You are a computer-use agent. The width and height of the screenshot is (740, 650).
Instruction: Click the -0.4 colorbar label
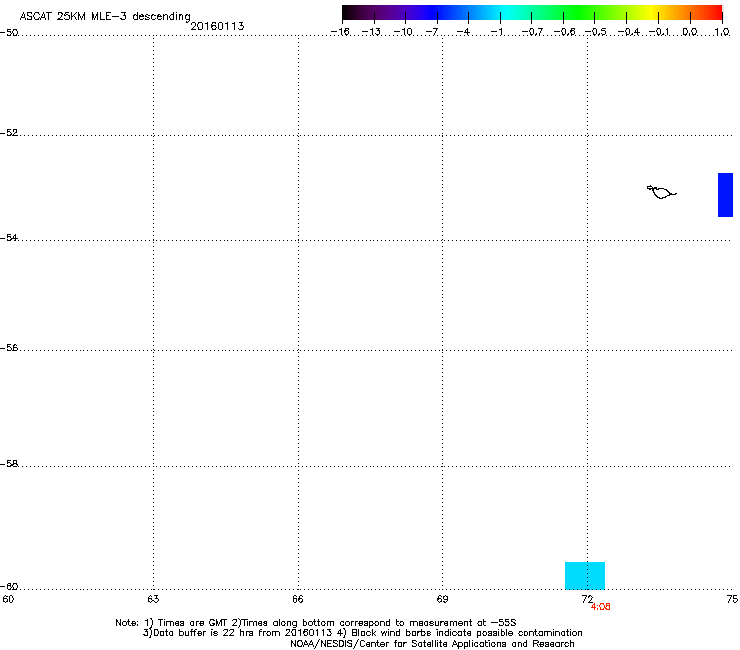point(629,32)
